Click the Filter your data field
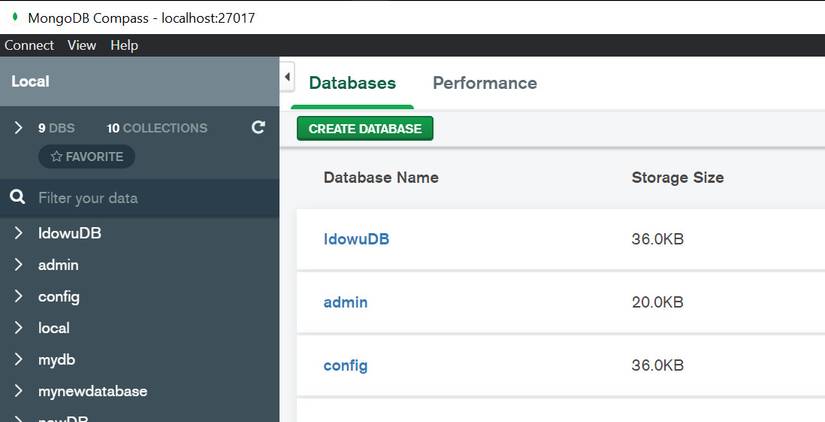 click(x=150, y=198)
